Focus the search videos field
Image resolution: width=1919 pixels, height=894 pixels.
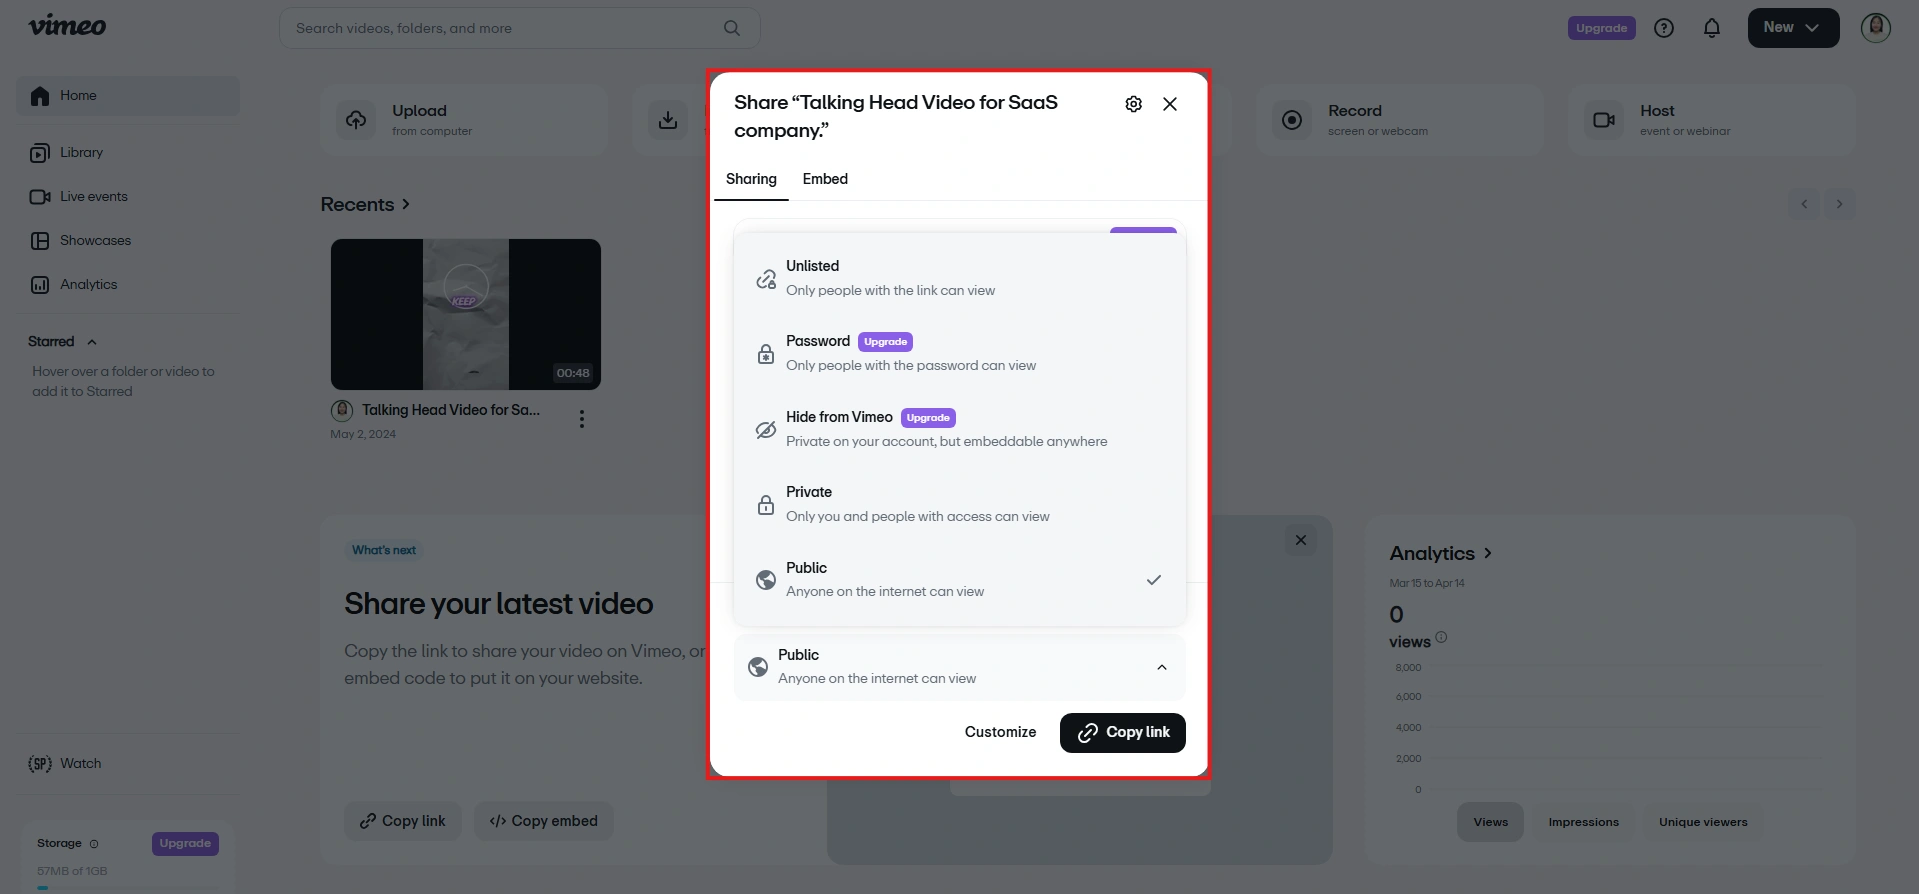[x=520, y=28]
